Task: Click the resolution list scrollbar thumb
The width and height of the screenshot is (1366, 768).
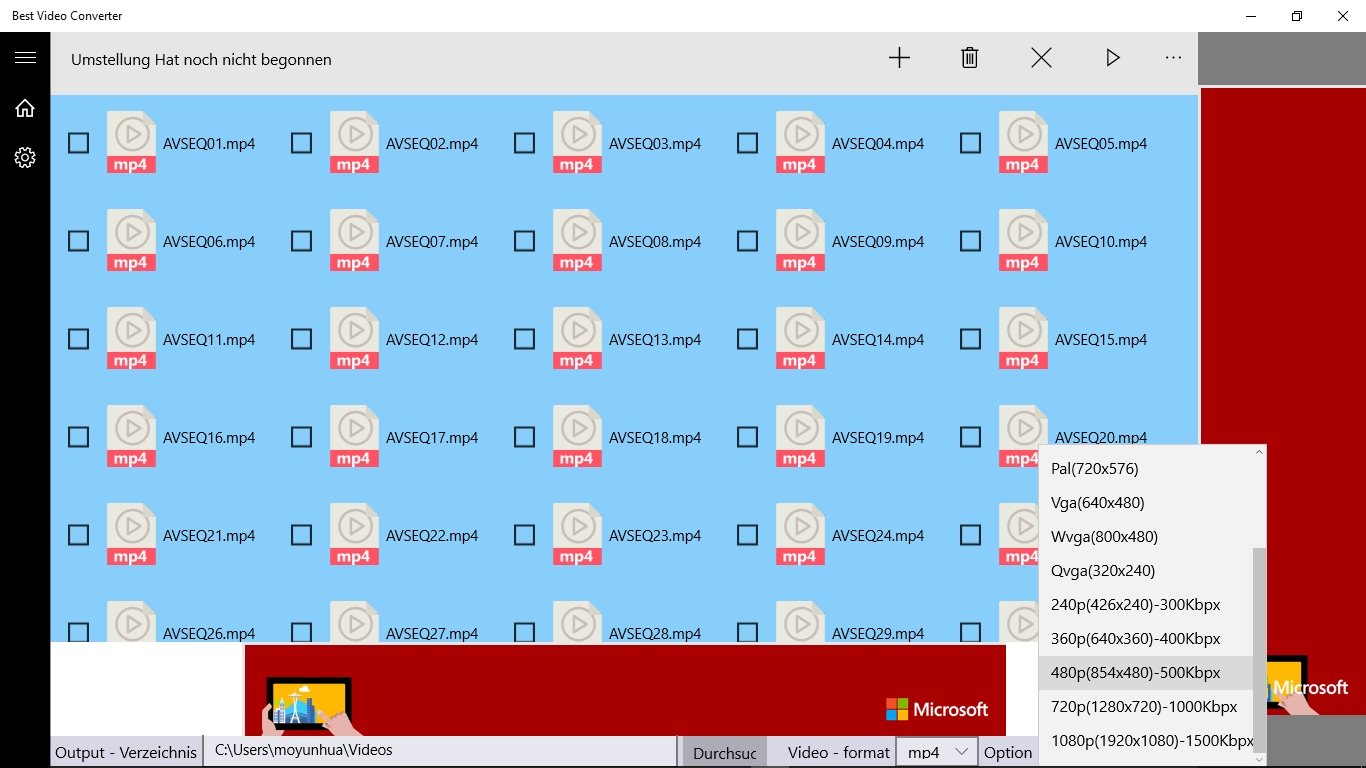Action: [1259, 649]
